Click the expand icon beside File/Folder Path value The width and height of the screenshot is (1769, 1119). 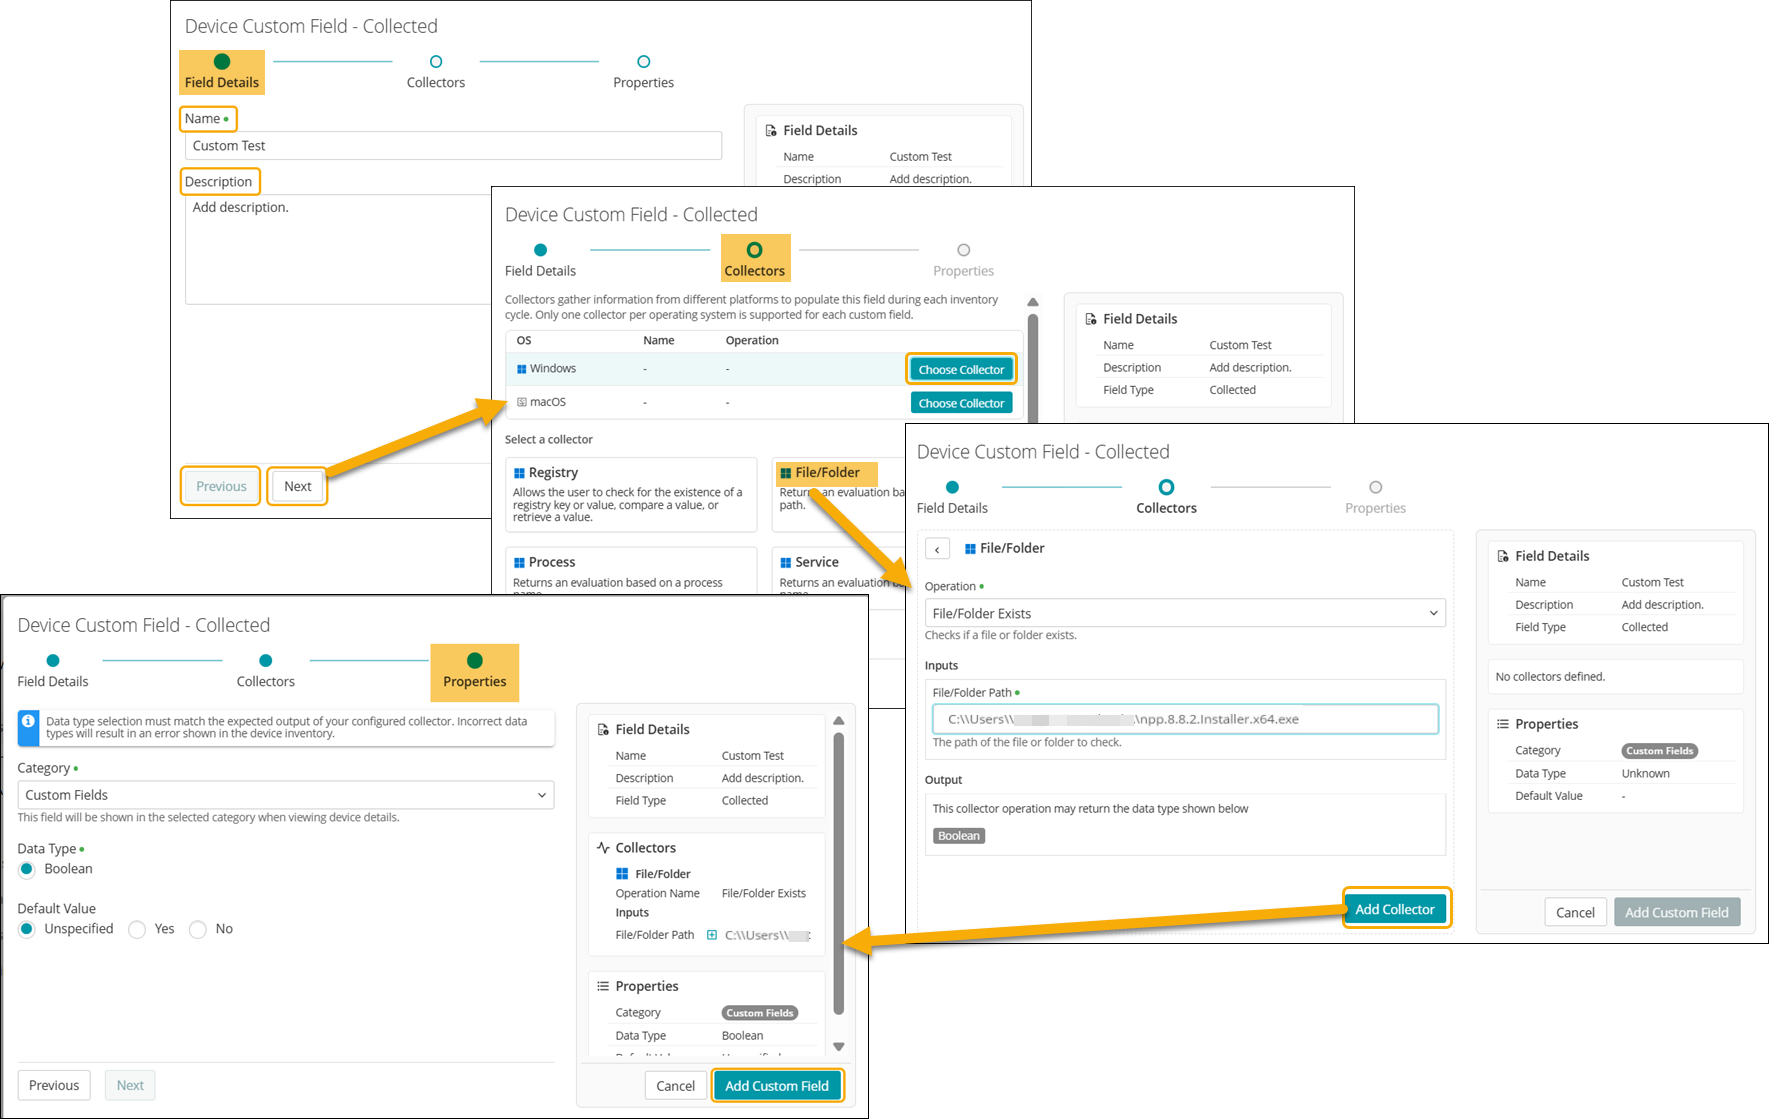[712, 935]
